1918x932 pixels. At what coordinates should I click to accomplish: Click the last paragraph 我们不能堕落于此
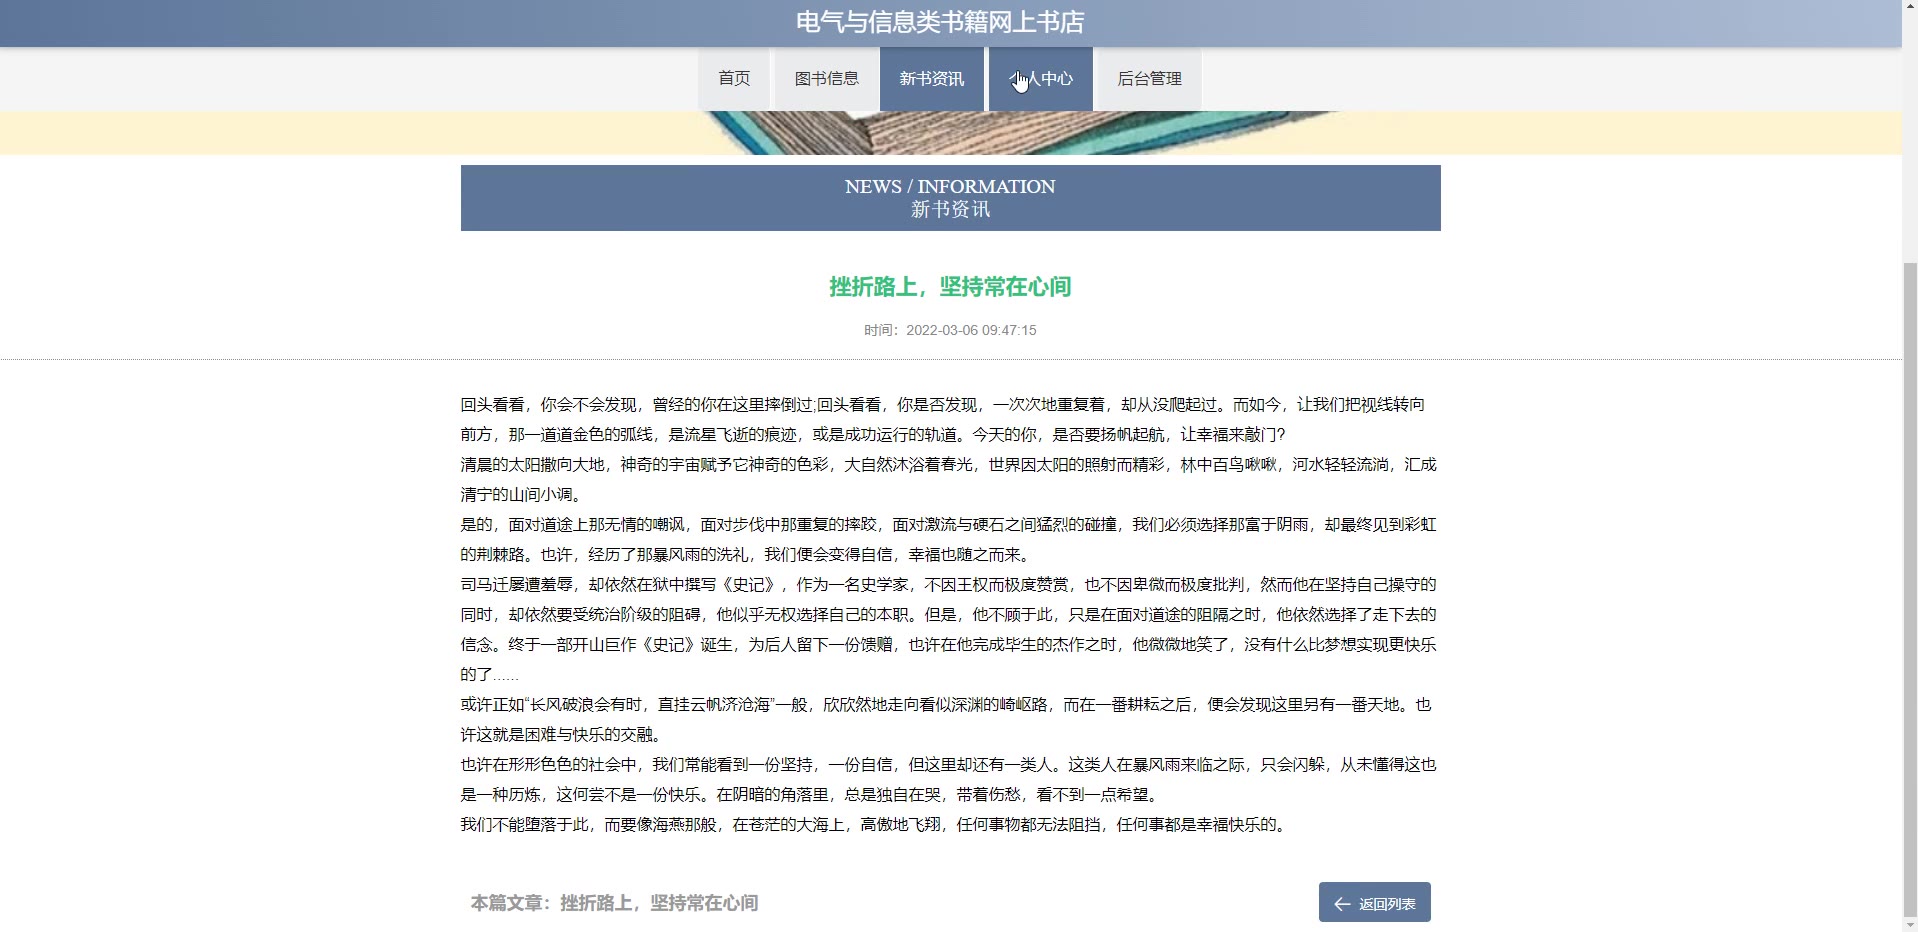(x=877, y=825)
